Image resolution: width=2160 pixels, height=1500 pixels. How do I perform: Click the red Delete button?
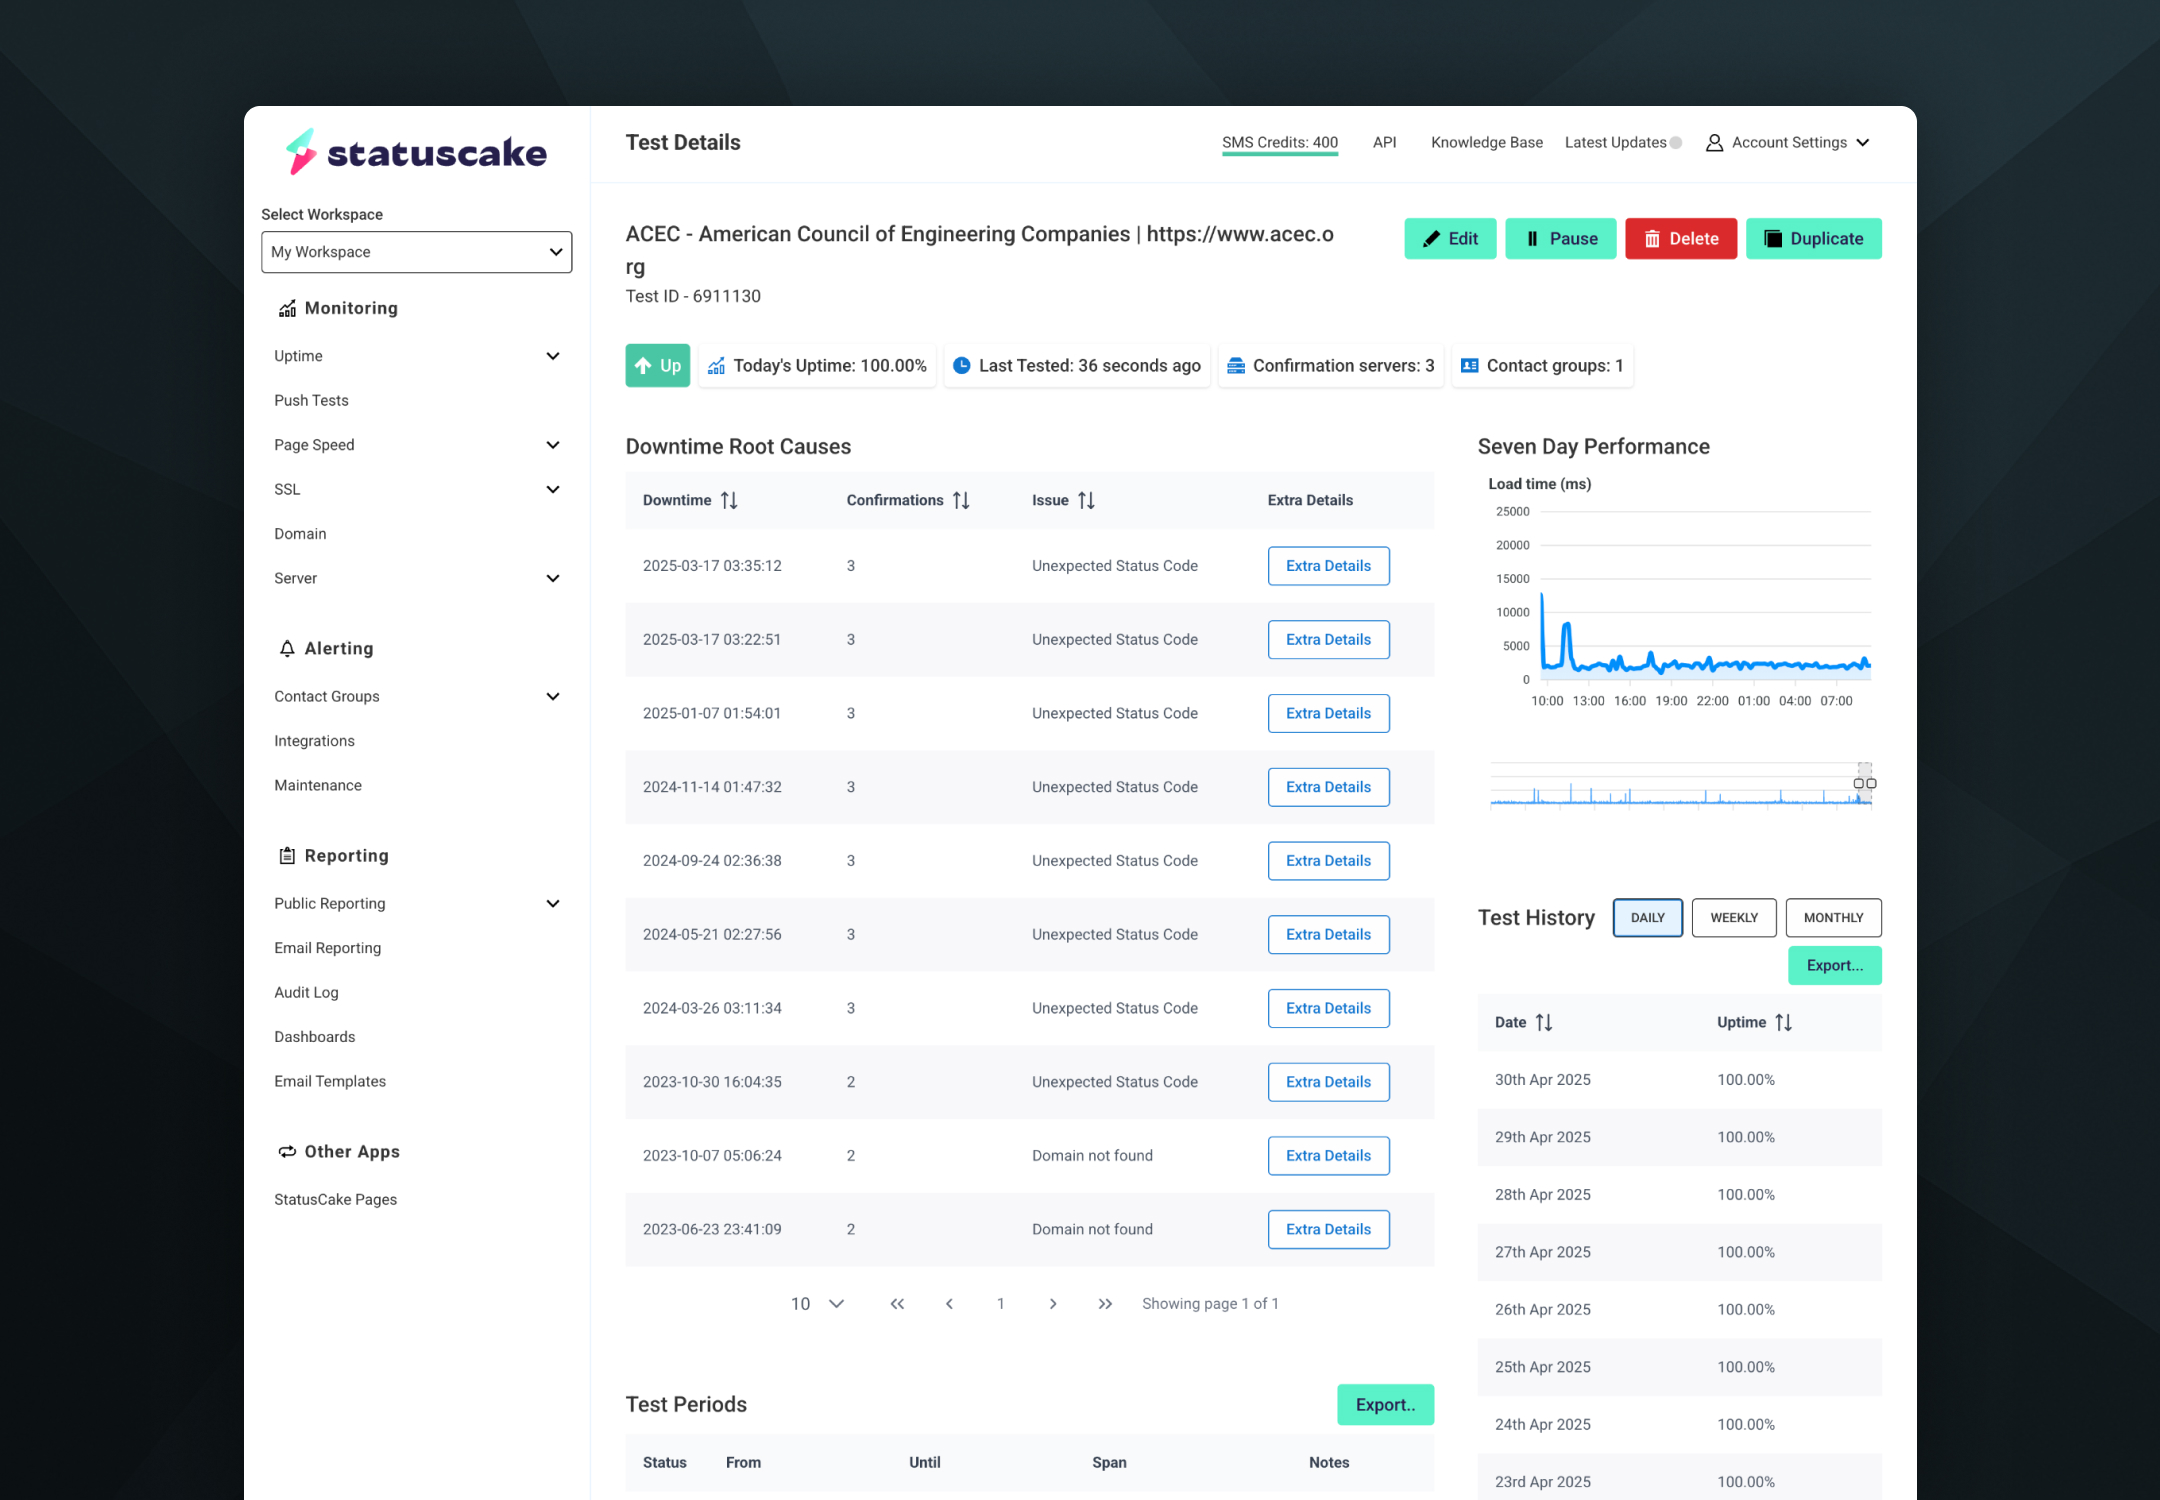[x=1680, y=239]
